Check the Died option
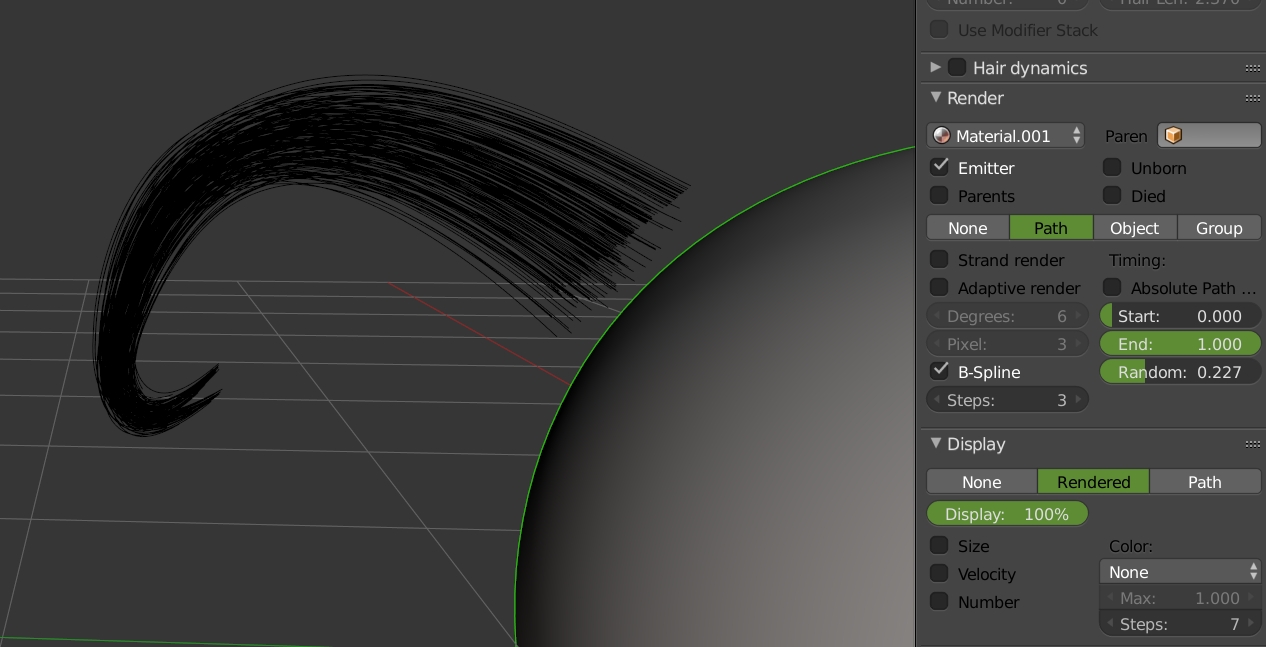1266x647 pixels. pyautogui.click(x=1112, y=195)
